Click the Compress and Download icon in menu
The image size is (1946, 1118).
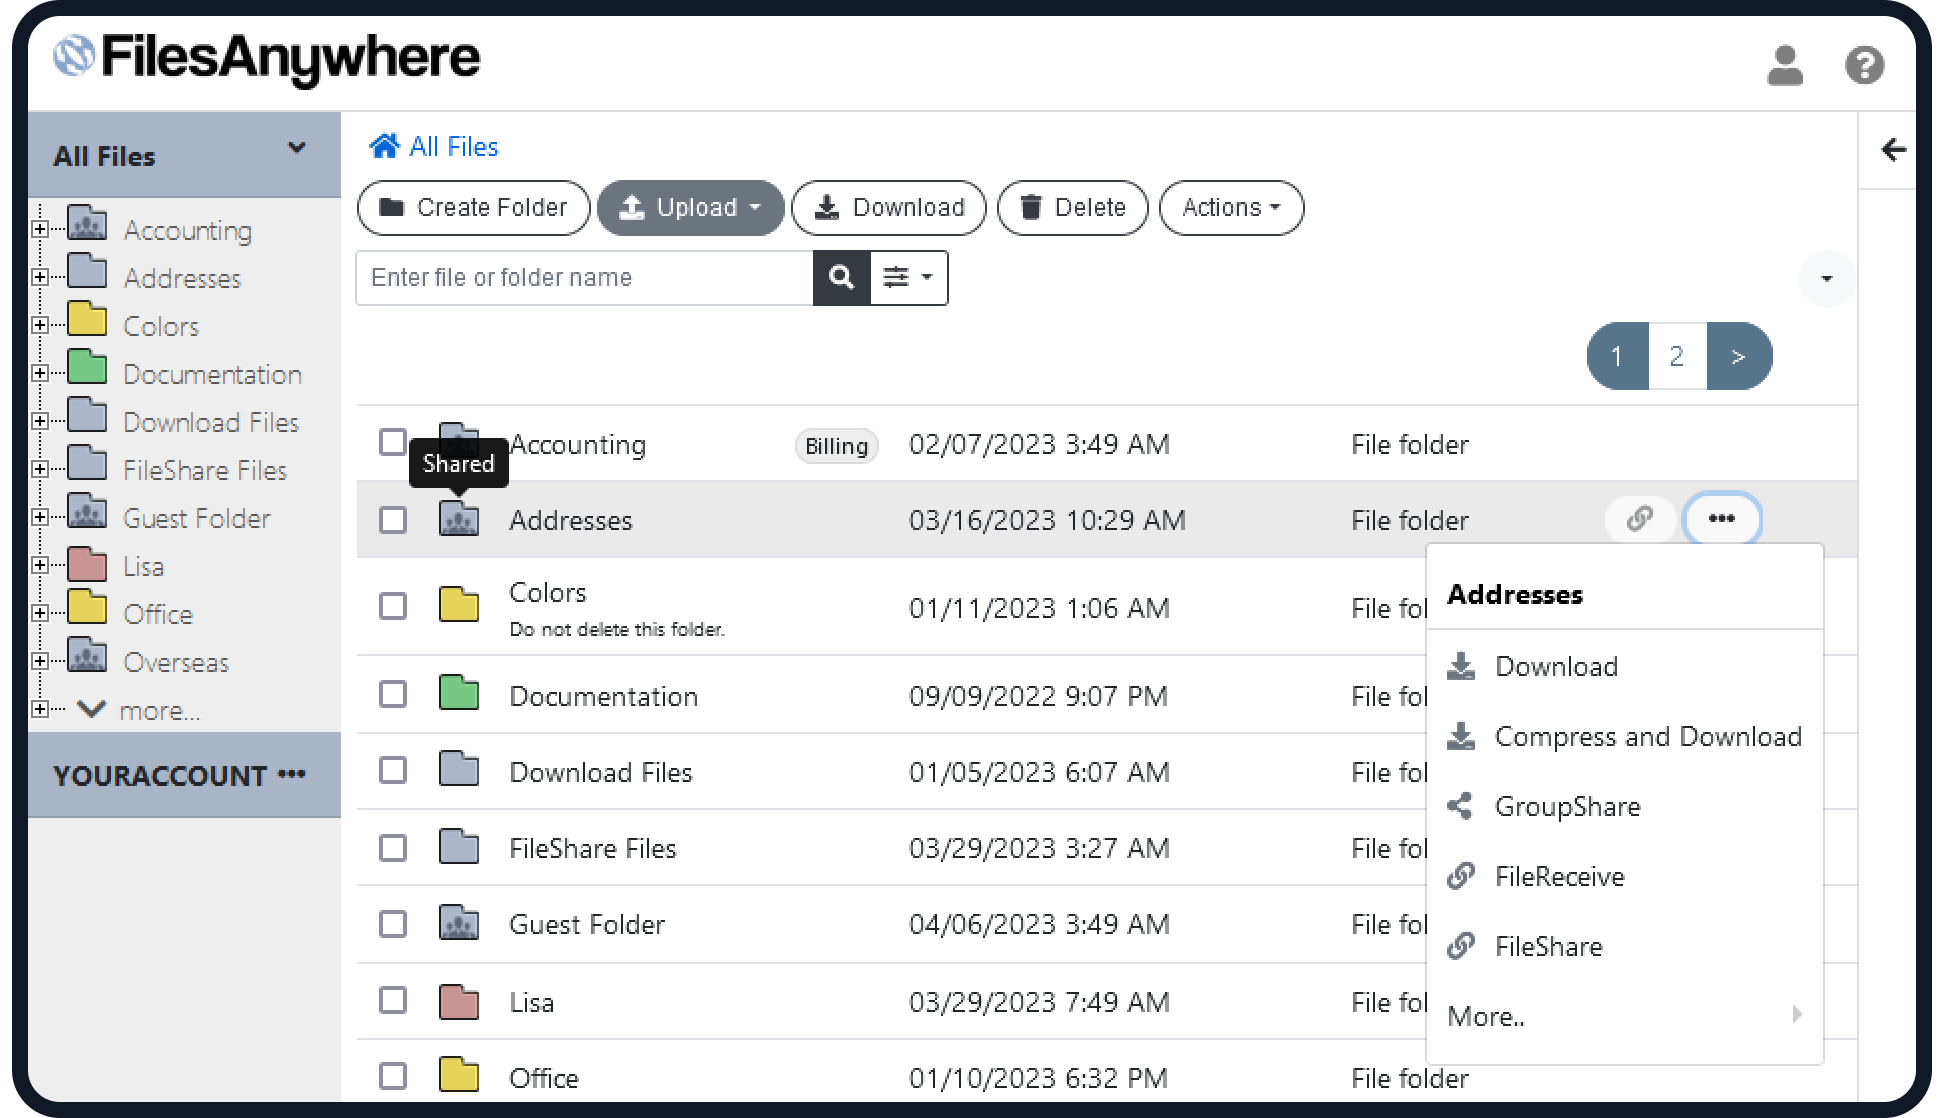coord(1461,736)
